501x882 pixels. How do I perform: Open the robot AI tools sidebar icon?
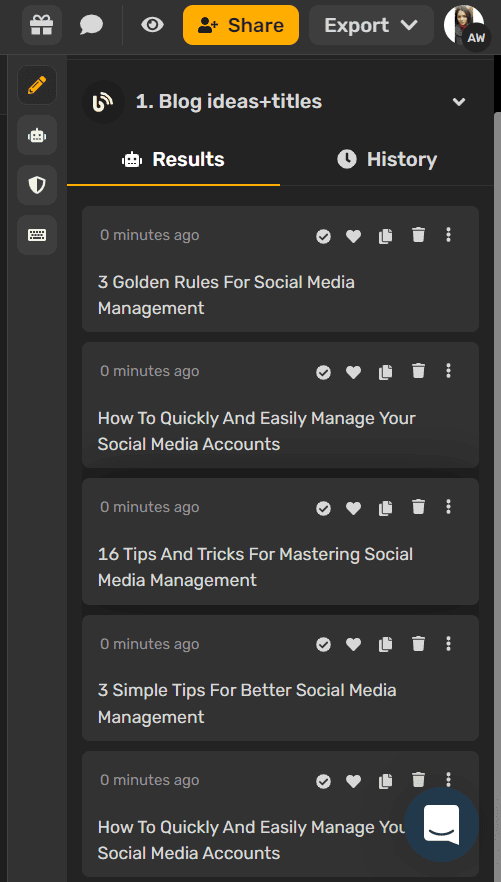tap(37, 135)
